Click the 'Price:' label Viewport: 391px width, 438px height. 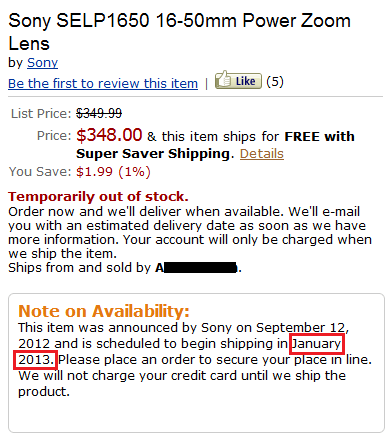click(x=54, y=136)
